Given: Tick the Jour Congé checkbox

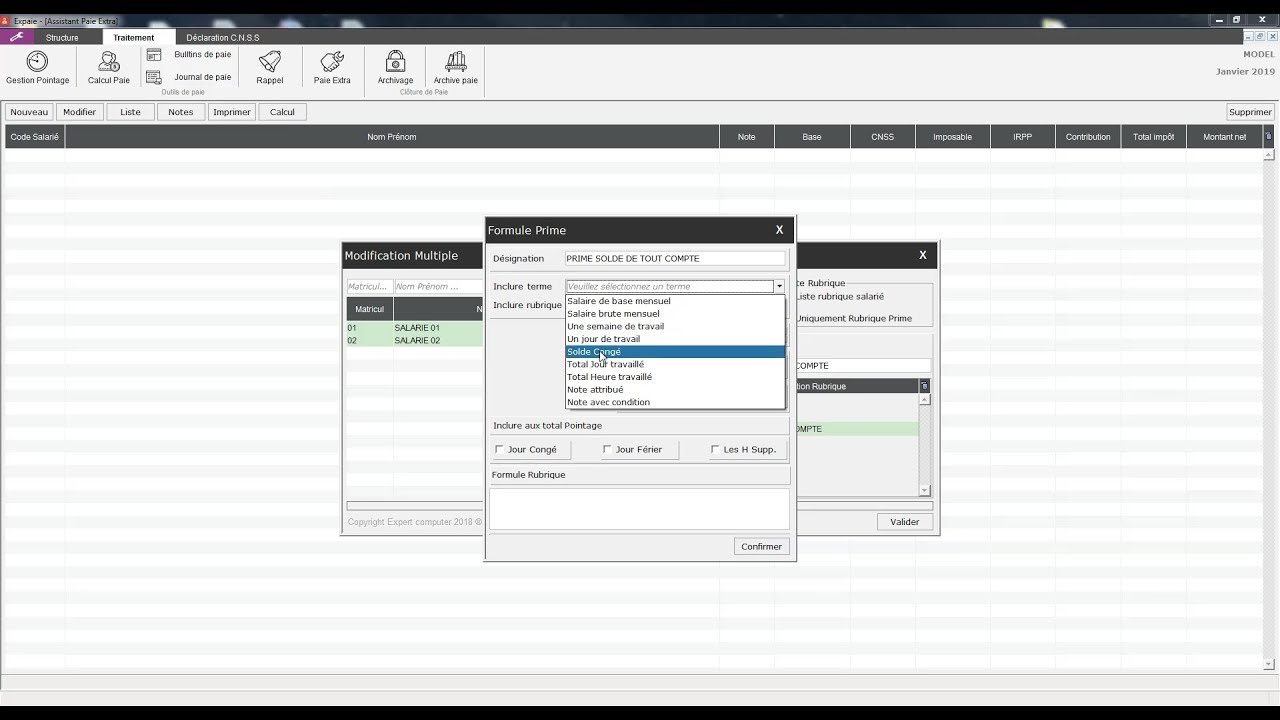Looking at the screenshot, I should 500,450.
